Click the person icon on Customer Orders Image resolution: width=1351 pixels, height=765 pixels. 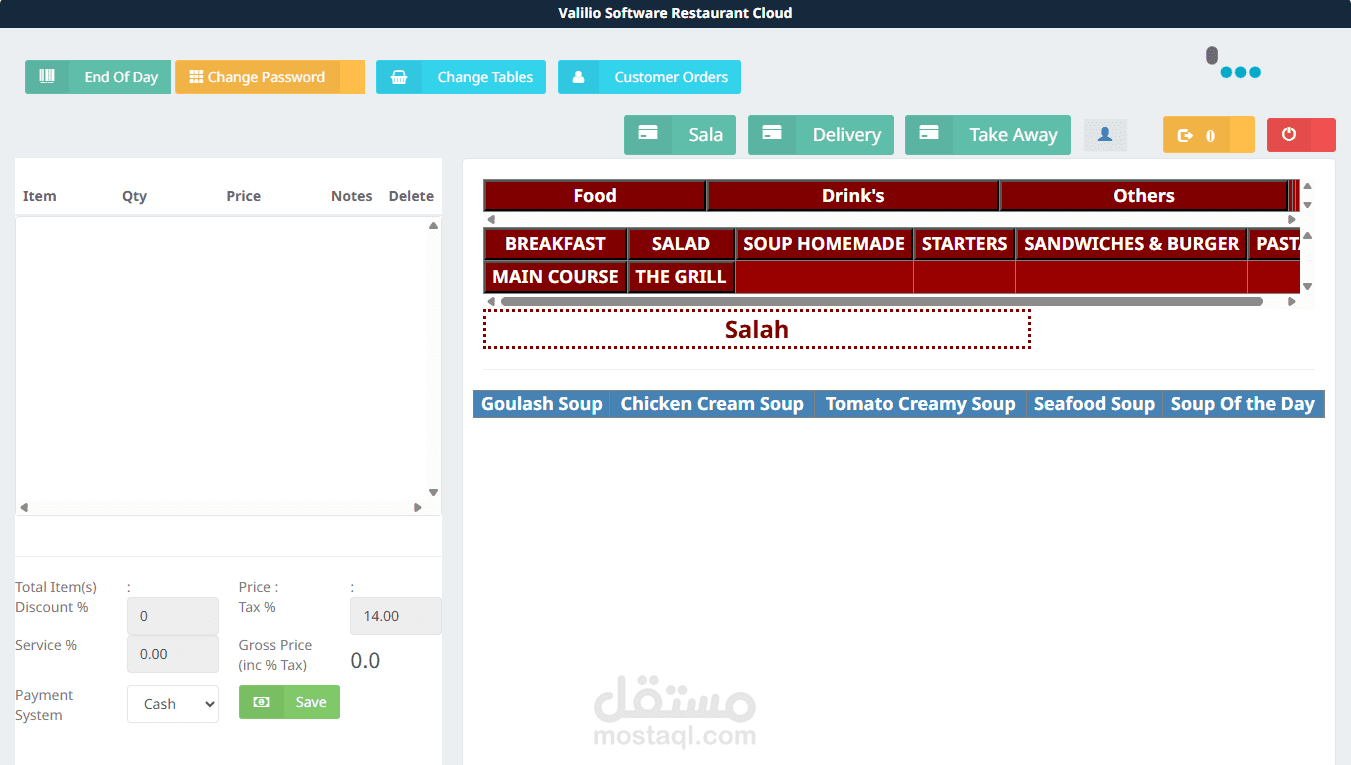[x=578, y=76]
